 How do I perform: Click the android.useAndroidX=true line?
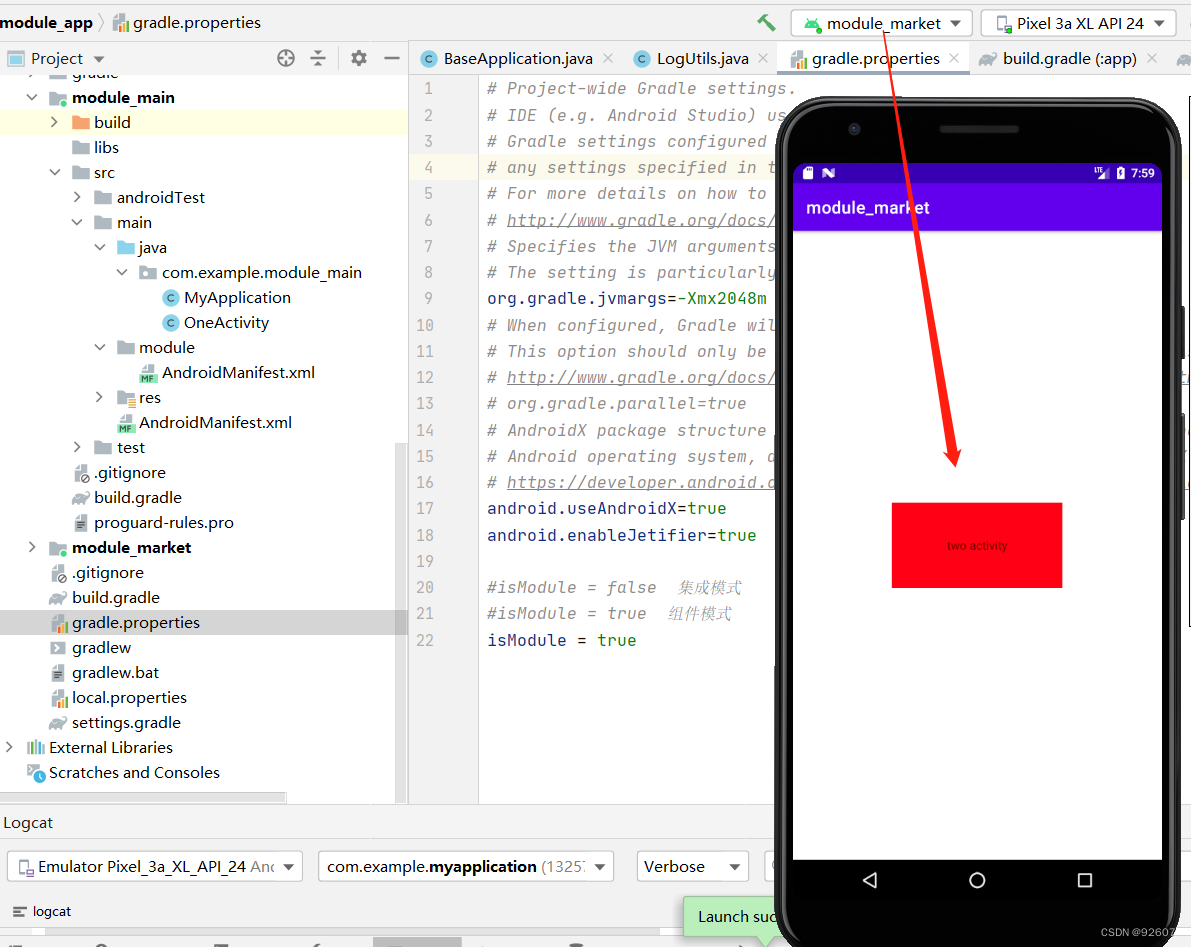(x=606, y=509)
